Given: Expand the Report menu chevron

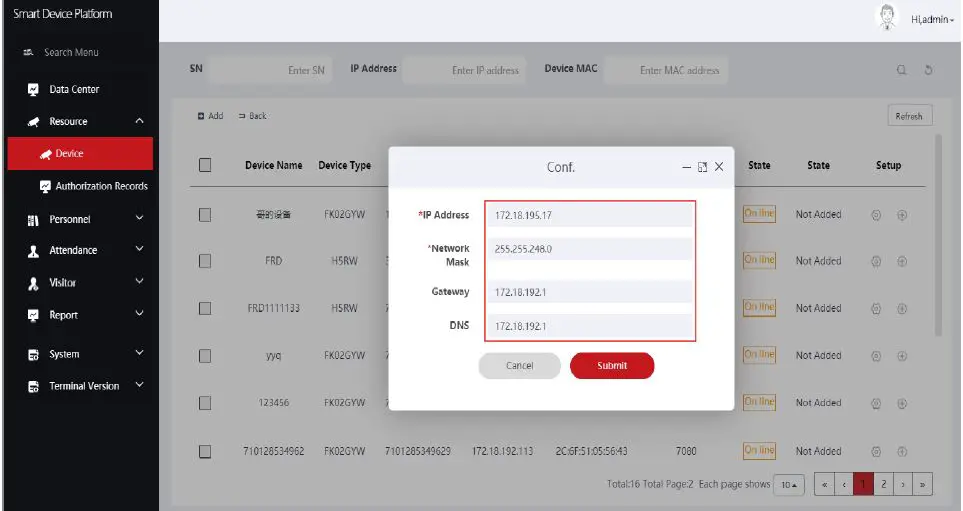Looking at the screenshot, I should [x=139, y=313].
